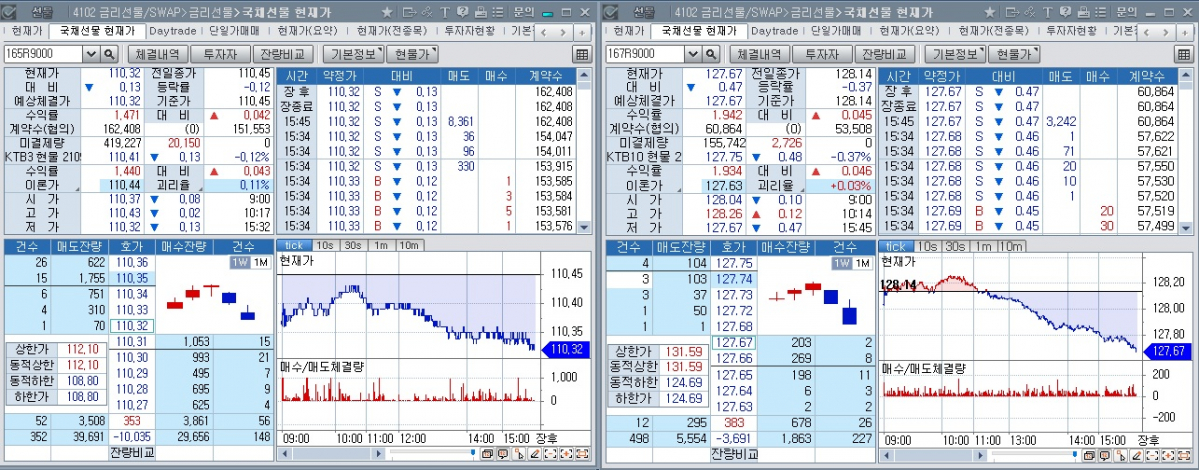Viewport: 1199px width, 470px height.
Task: Switch to 현재가(요약) tab in right window
Action: point(909,31)
